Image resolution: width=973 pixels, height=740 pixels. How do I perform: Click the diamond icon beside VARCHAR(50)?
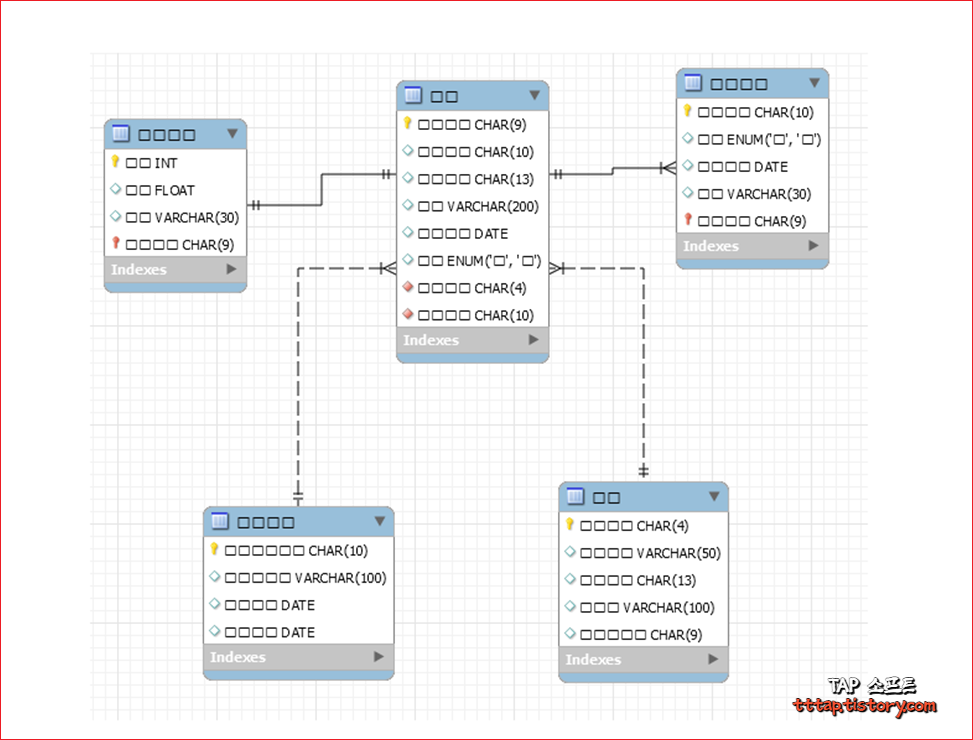[x=570, y=551]
